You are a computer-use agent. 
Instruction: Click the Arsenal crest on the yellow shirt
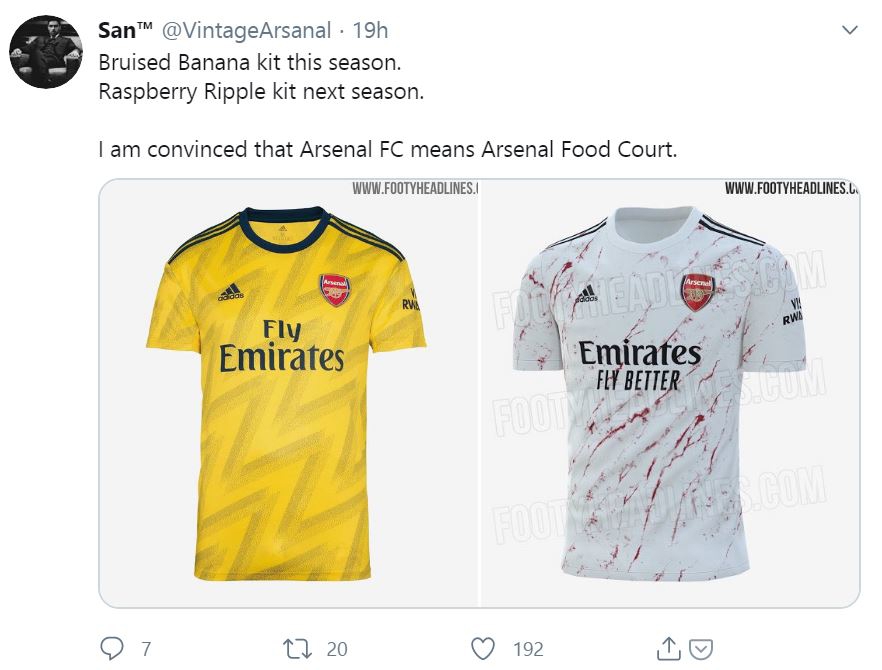[x=335, y=289]
